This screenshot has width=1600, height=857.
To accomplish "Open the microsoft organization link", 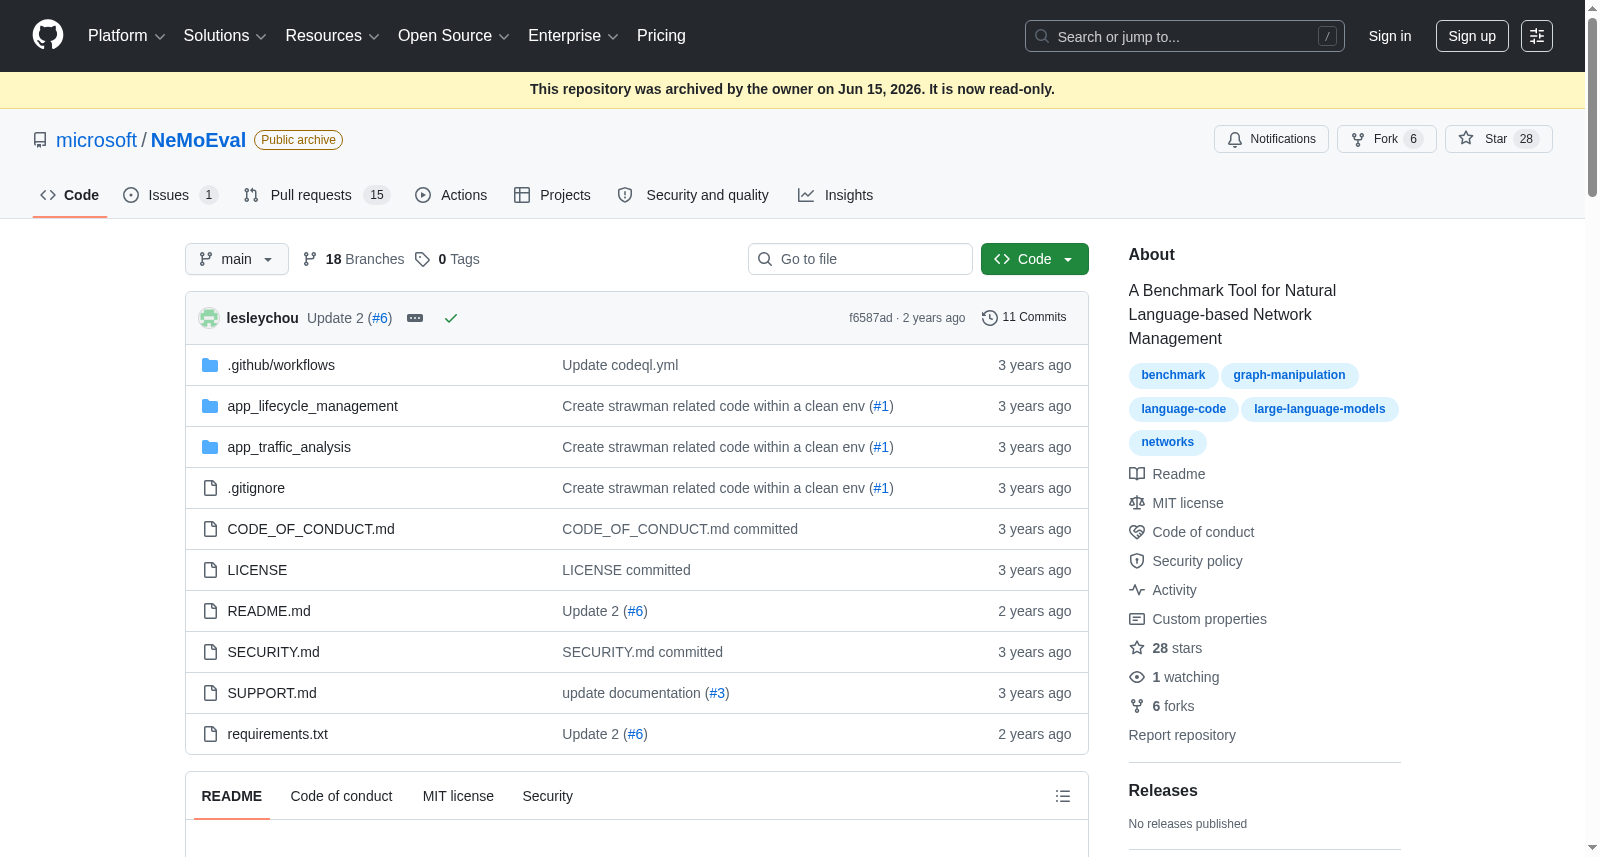I will [96, 140].
